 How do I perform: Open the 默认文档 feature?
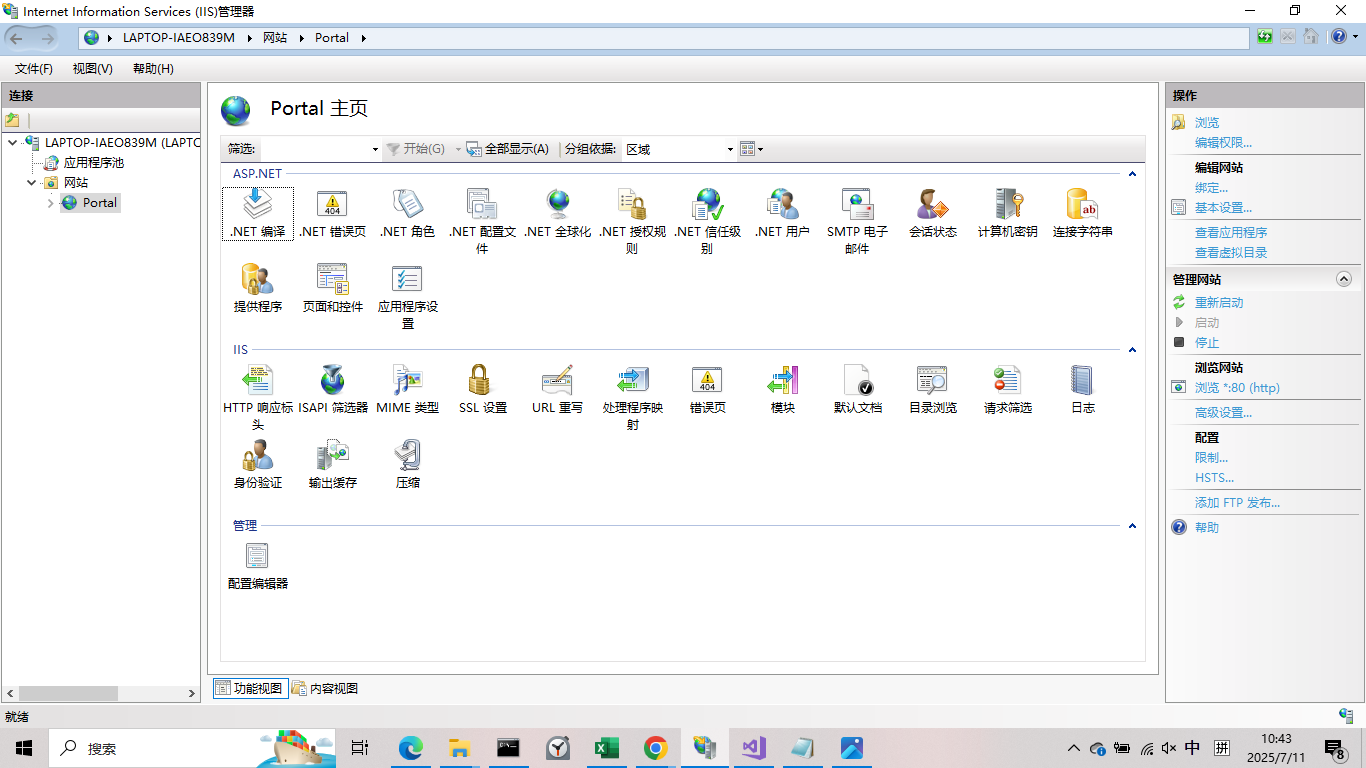(857, 389)
